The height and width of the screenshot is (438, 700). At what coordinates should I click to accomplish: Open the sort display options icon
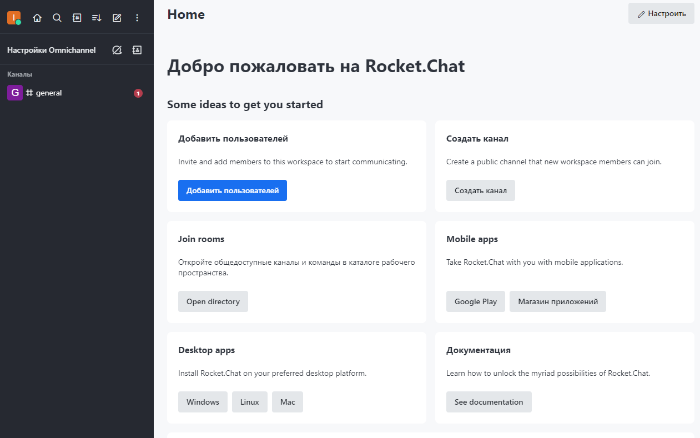coord(97,18)
